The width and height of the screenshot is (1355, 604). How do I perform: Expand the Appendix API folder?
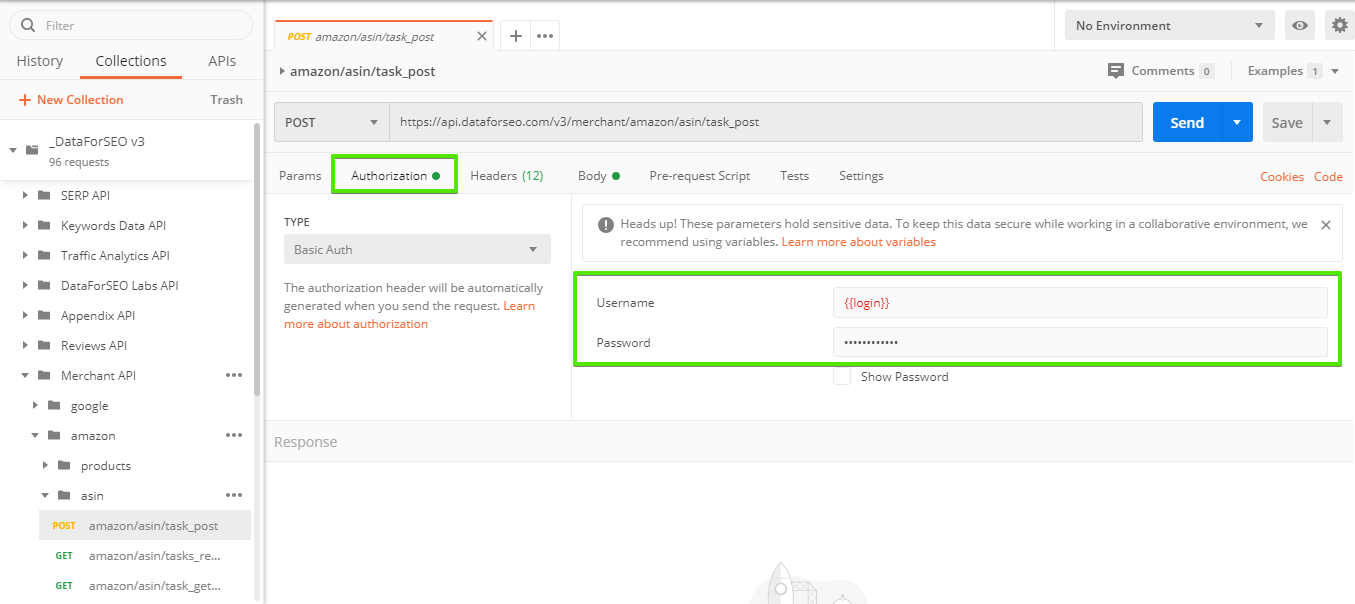tap(25, 316)
